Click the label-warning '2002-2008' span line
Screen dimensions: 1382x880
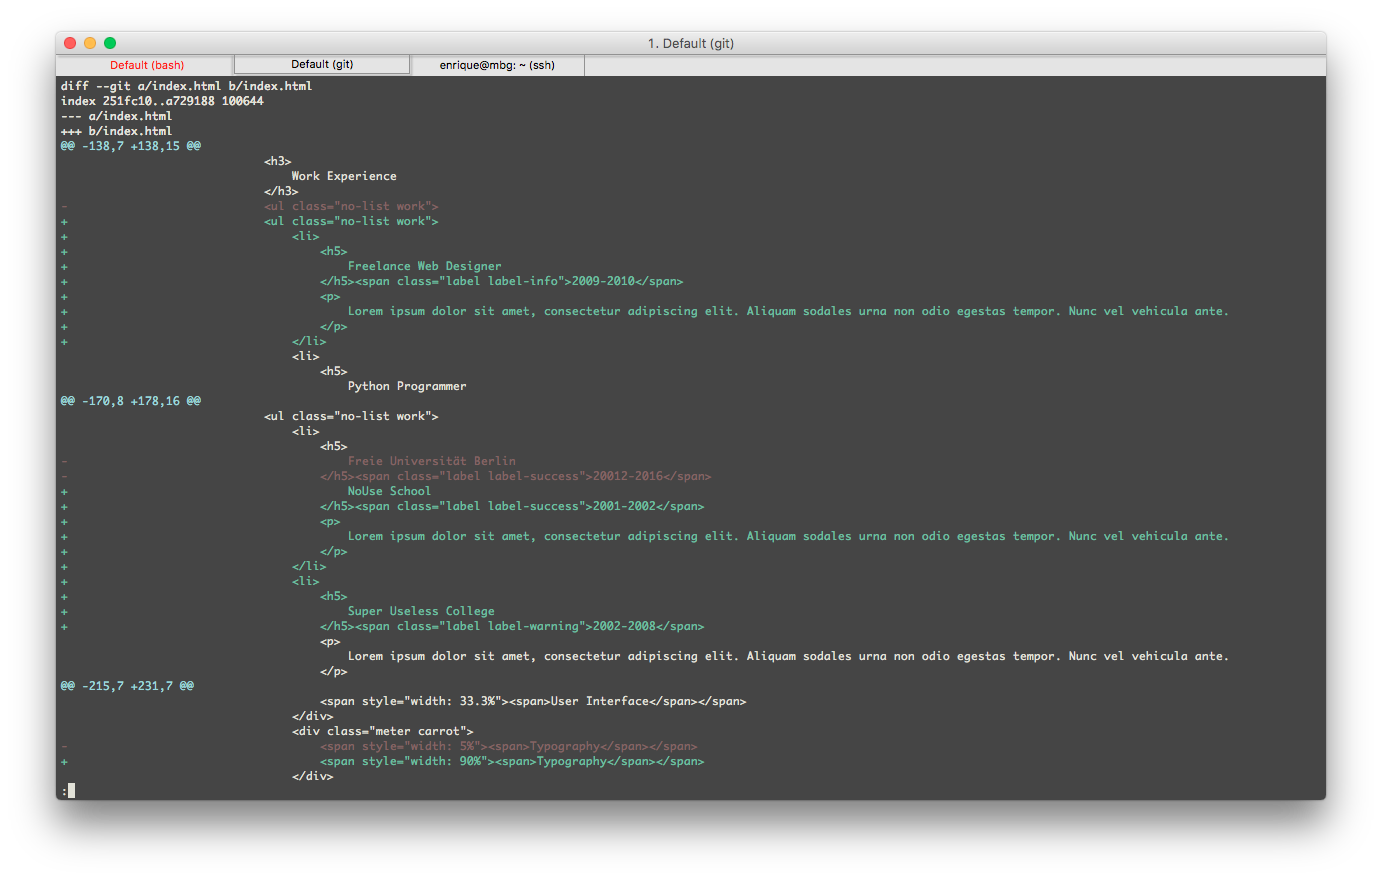[x=512, y=626]
